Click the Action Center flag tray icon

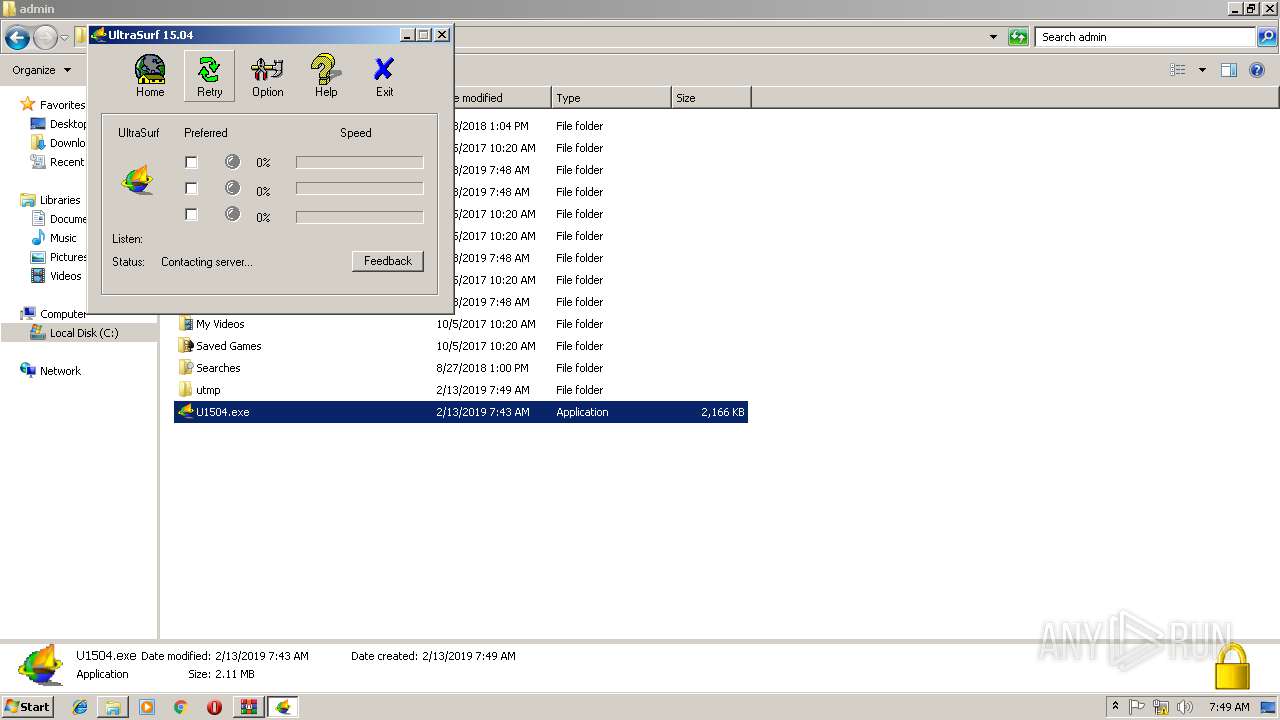point(1137,707)
